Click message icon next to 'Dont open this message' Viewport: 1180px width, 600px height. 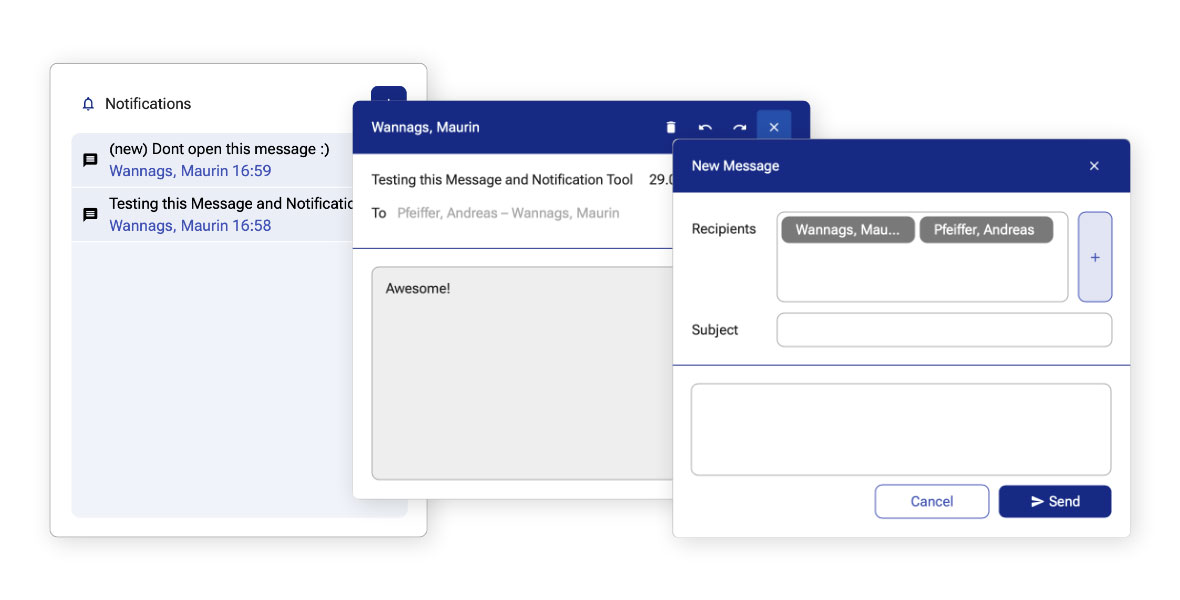[90, 160]
